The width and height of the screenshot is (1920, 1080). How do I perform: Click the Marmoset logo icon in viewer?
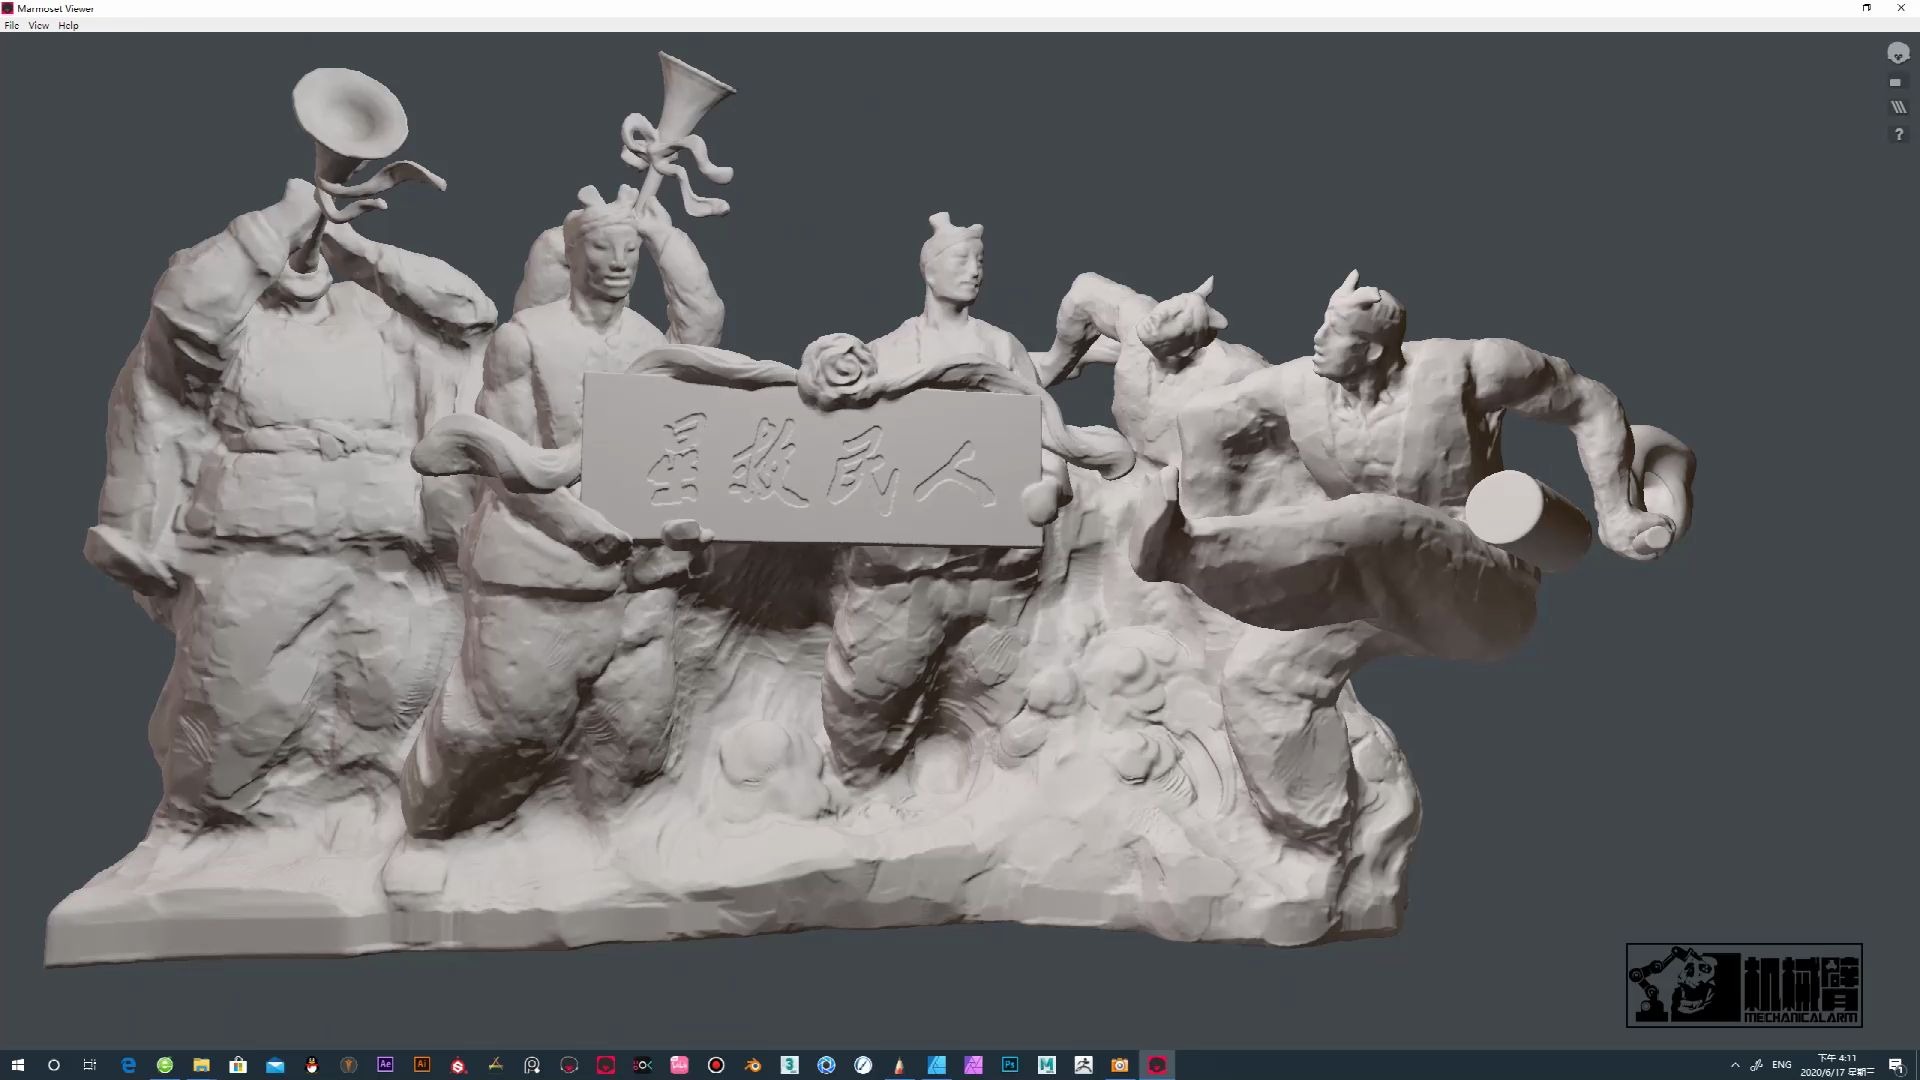tap(1898, 53)
